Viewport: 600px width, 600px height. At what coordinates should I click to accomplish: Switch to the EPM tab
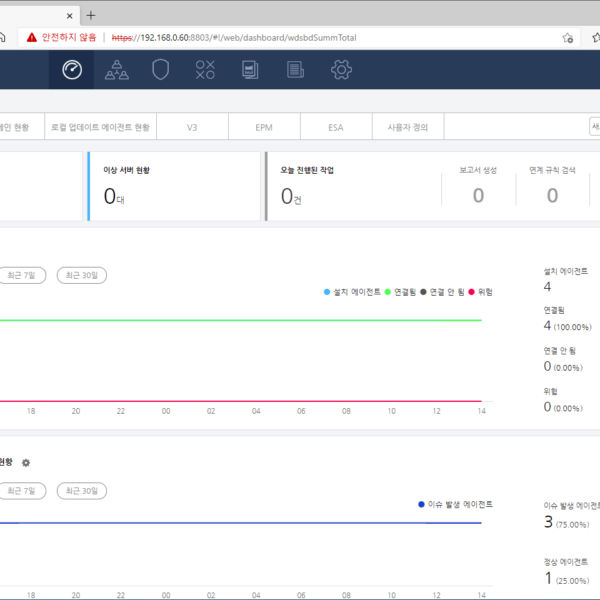pos(264,127)
